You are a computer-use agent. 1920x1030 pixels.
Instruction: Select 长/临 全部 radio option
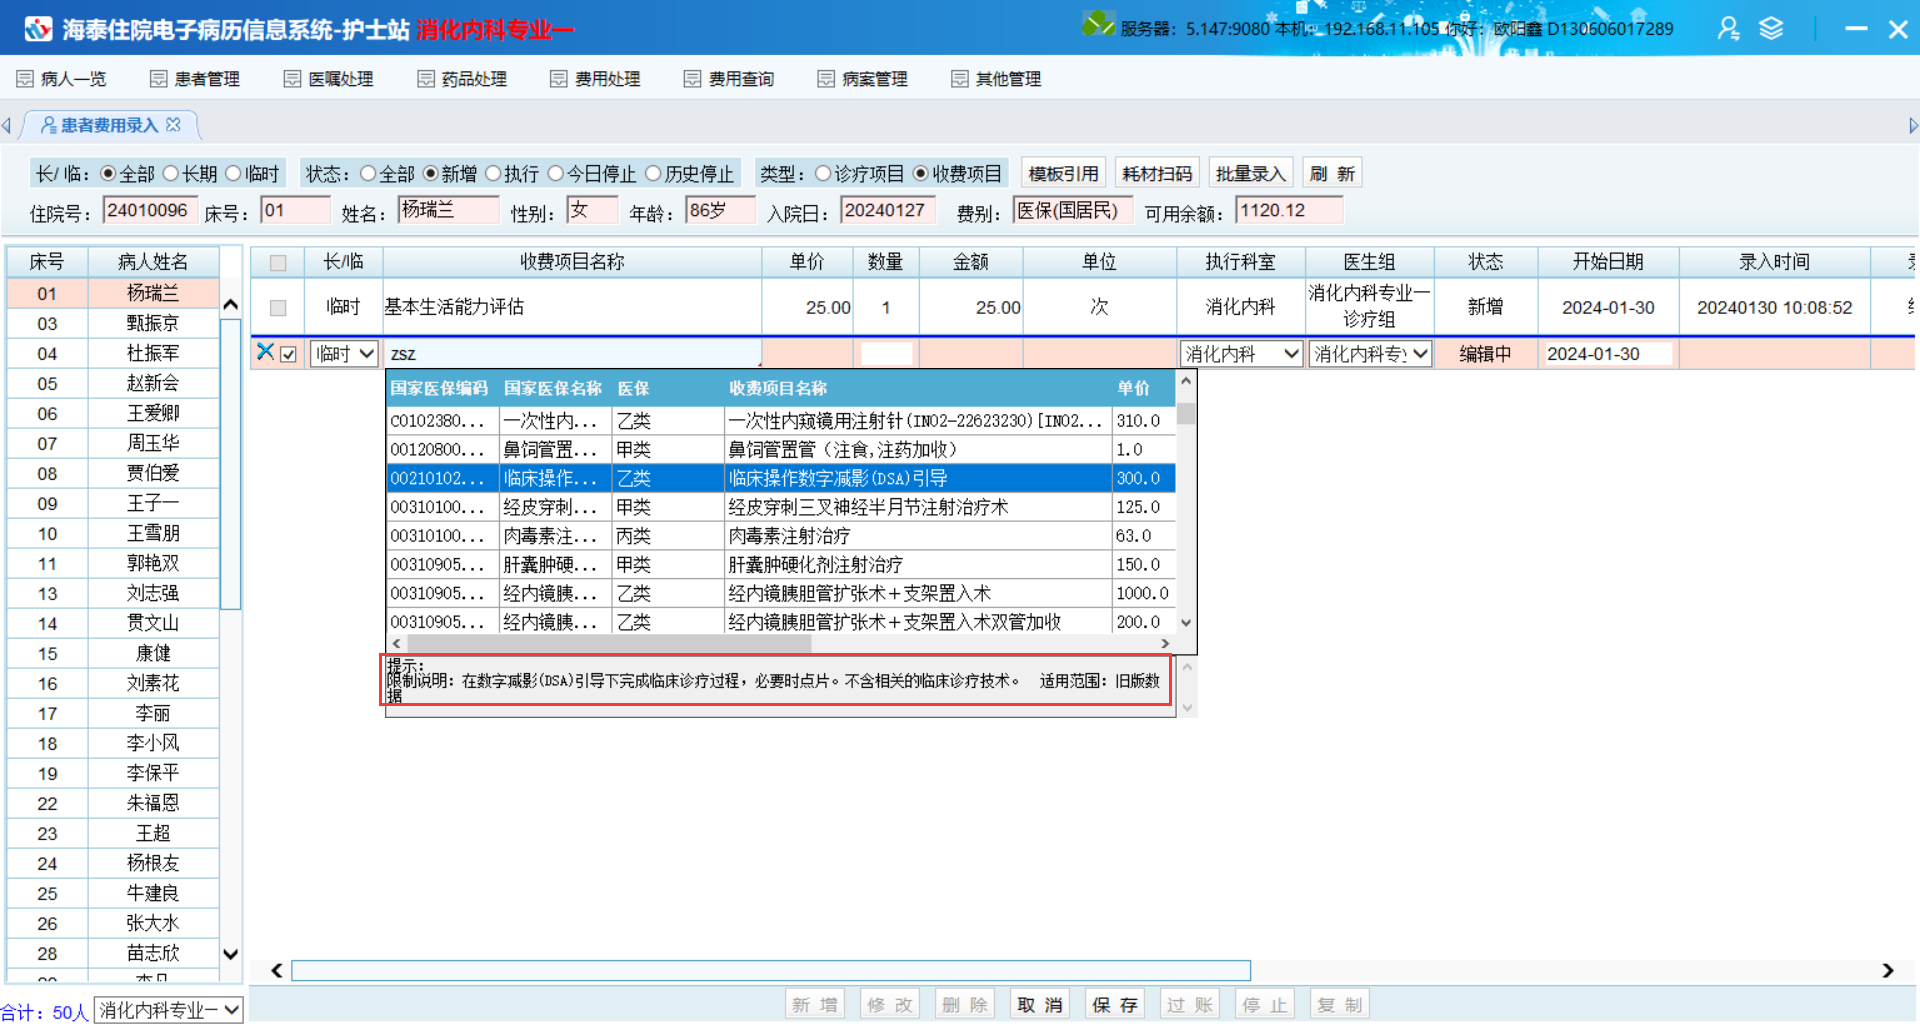click(x=108, y=174)
